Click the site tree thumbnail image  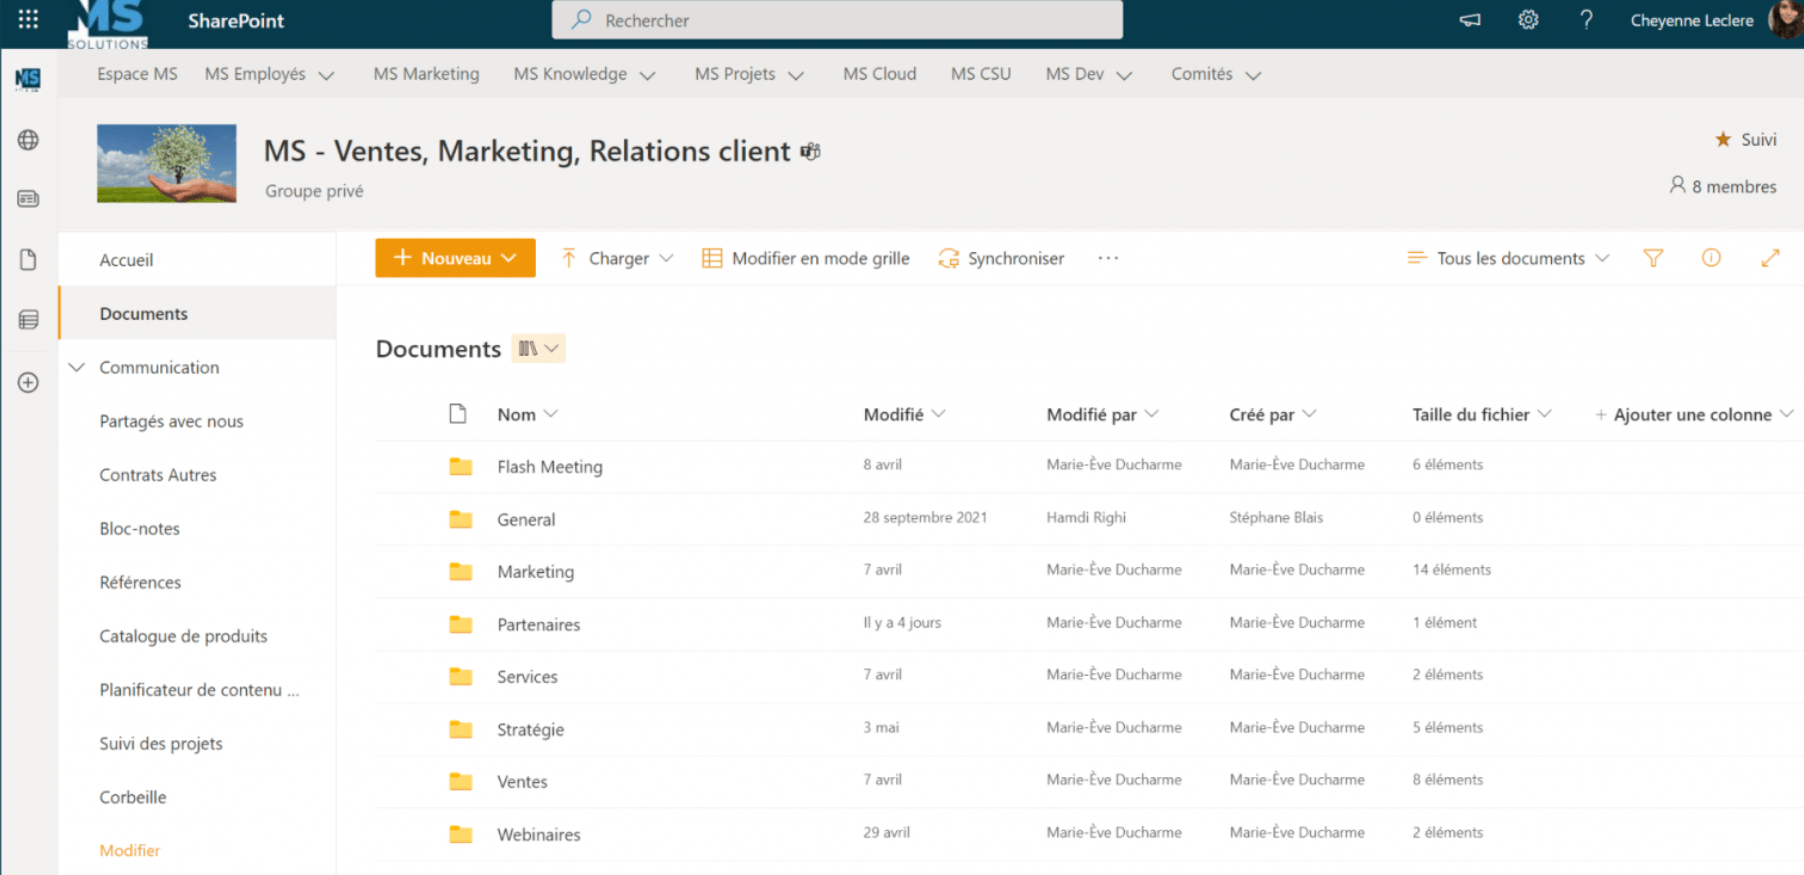167,164
